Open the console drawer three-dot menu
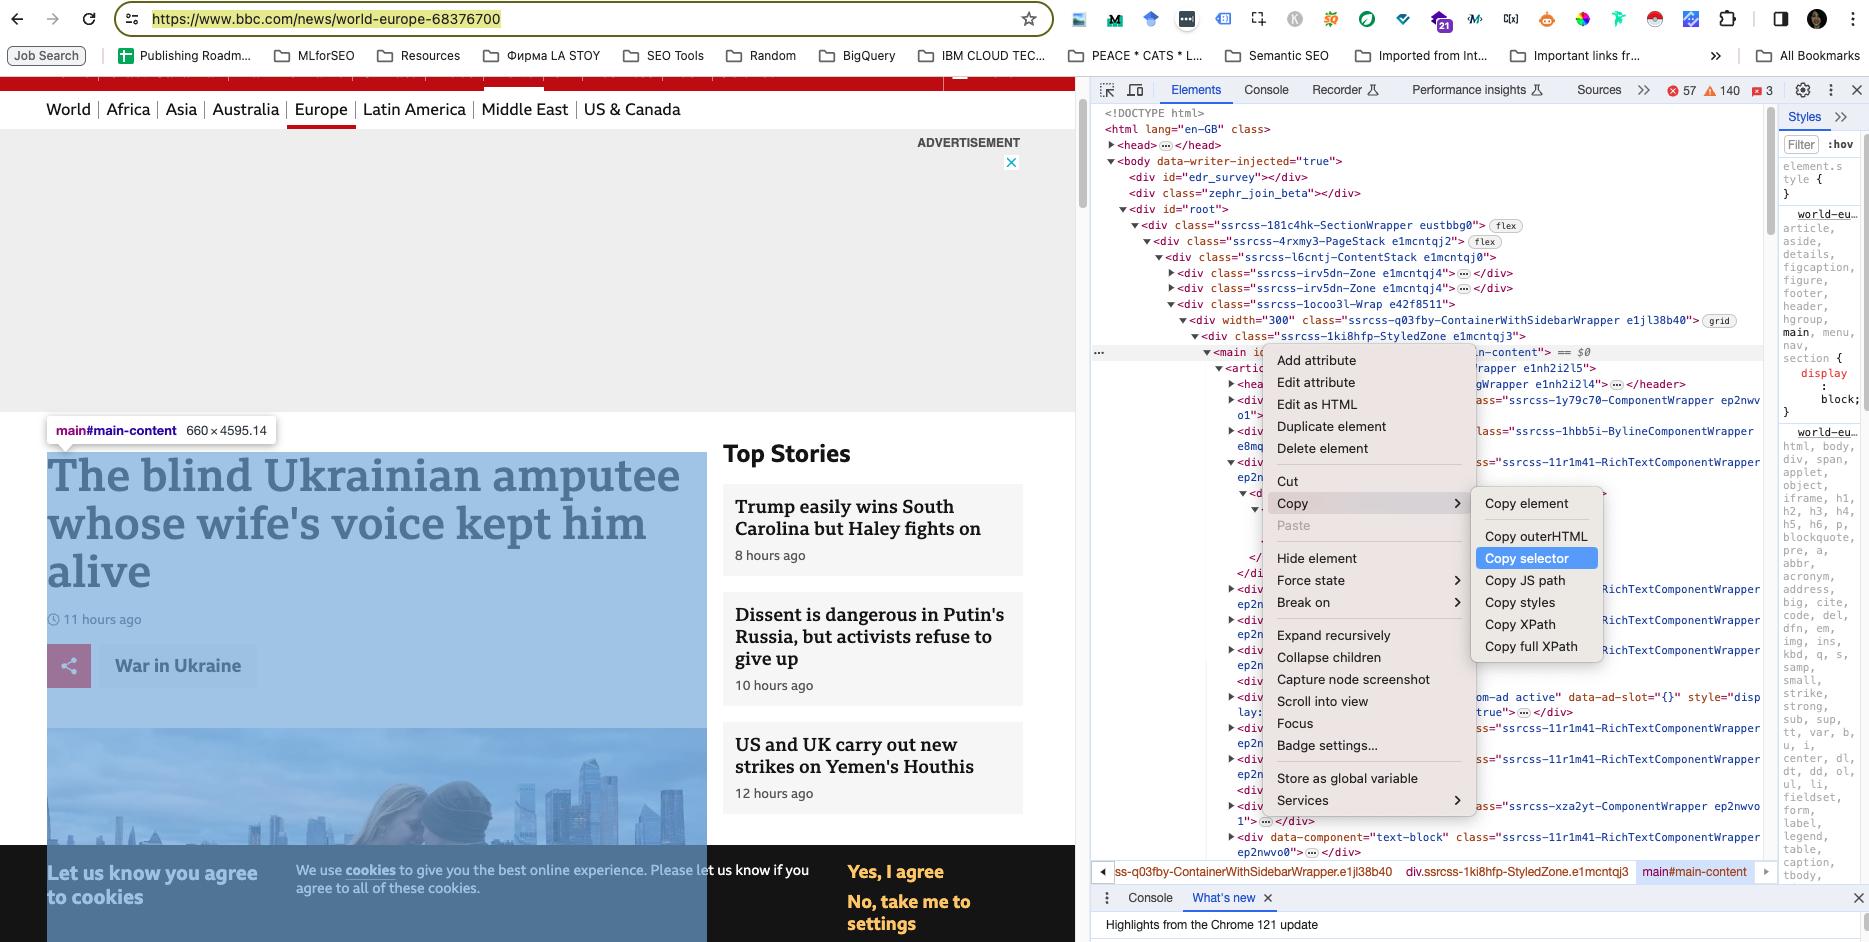The height and width of the screenshot is (942, 1869). 1107,898
